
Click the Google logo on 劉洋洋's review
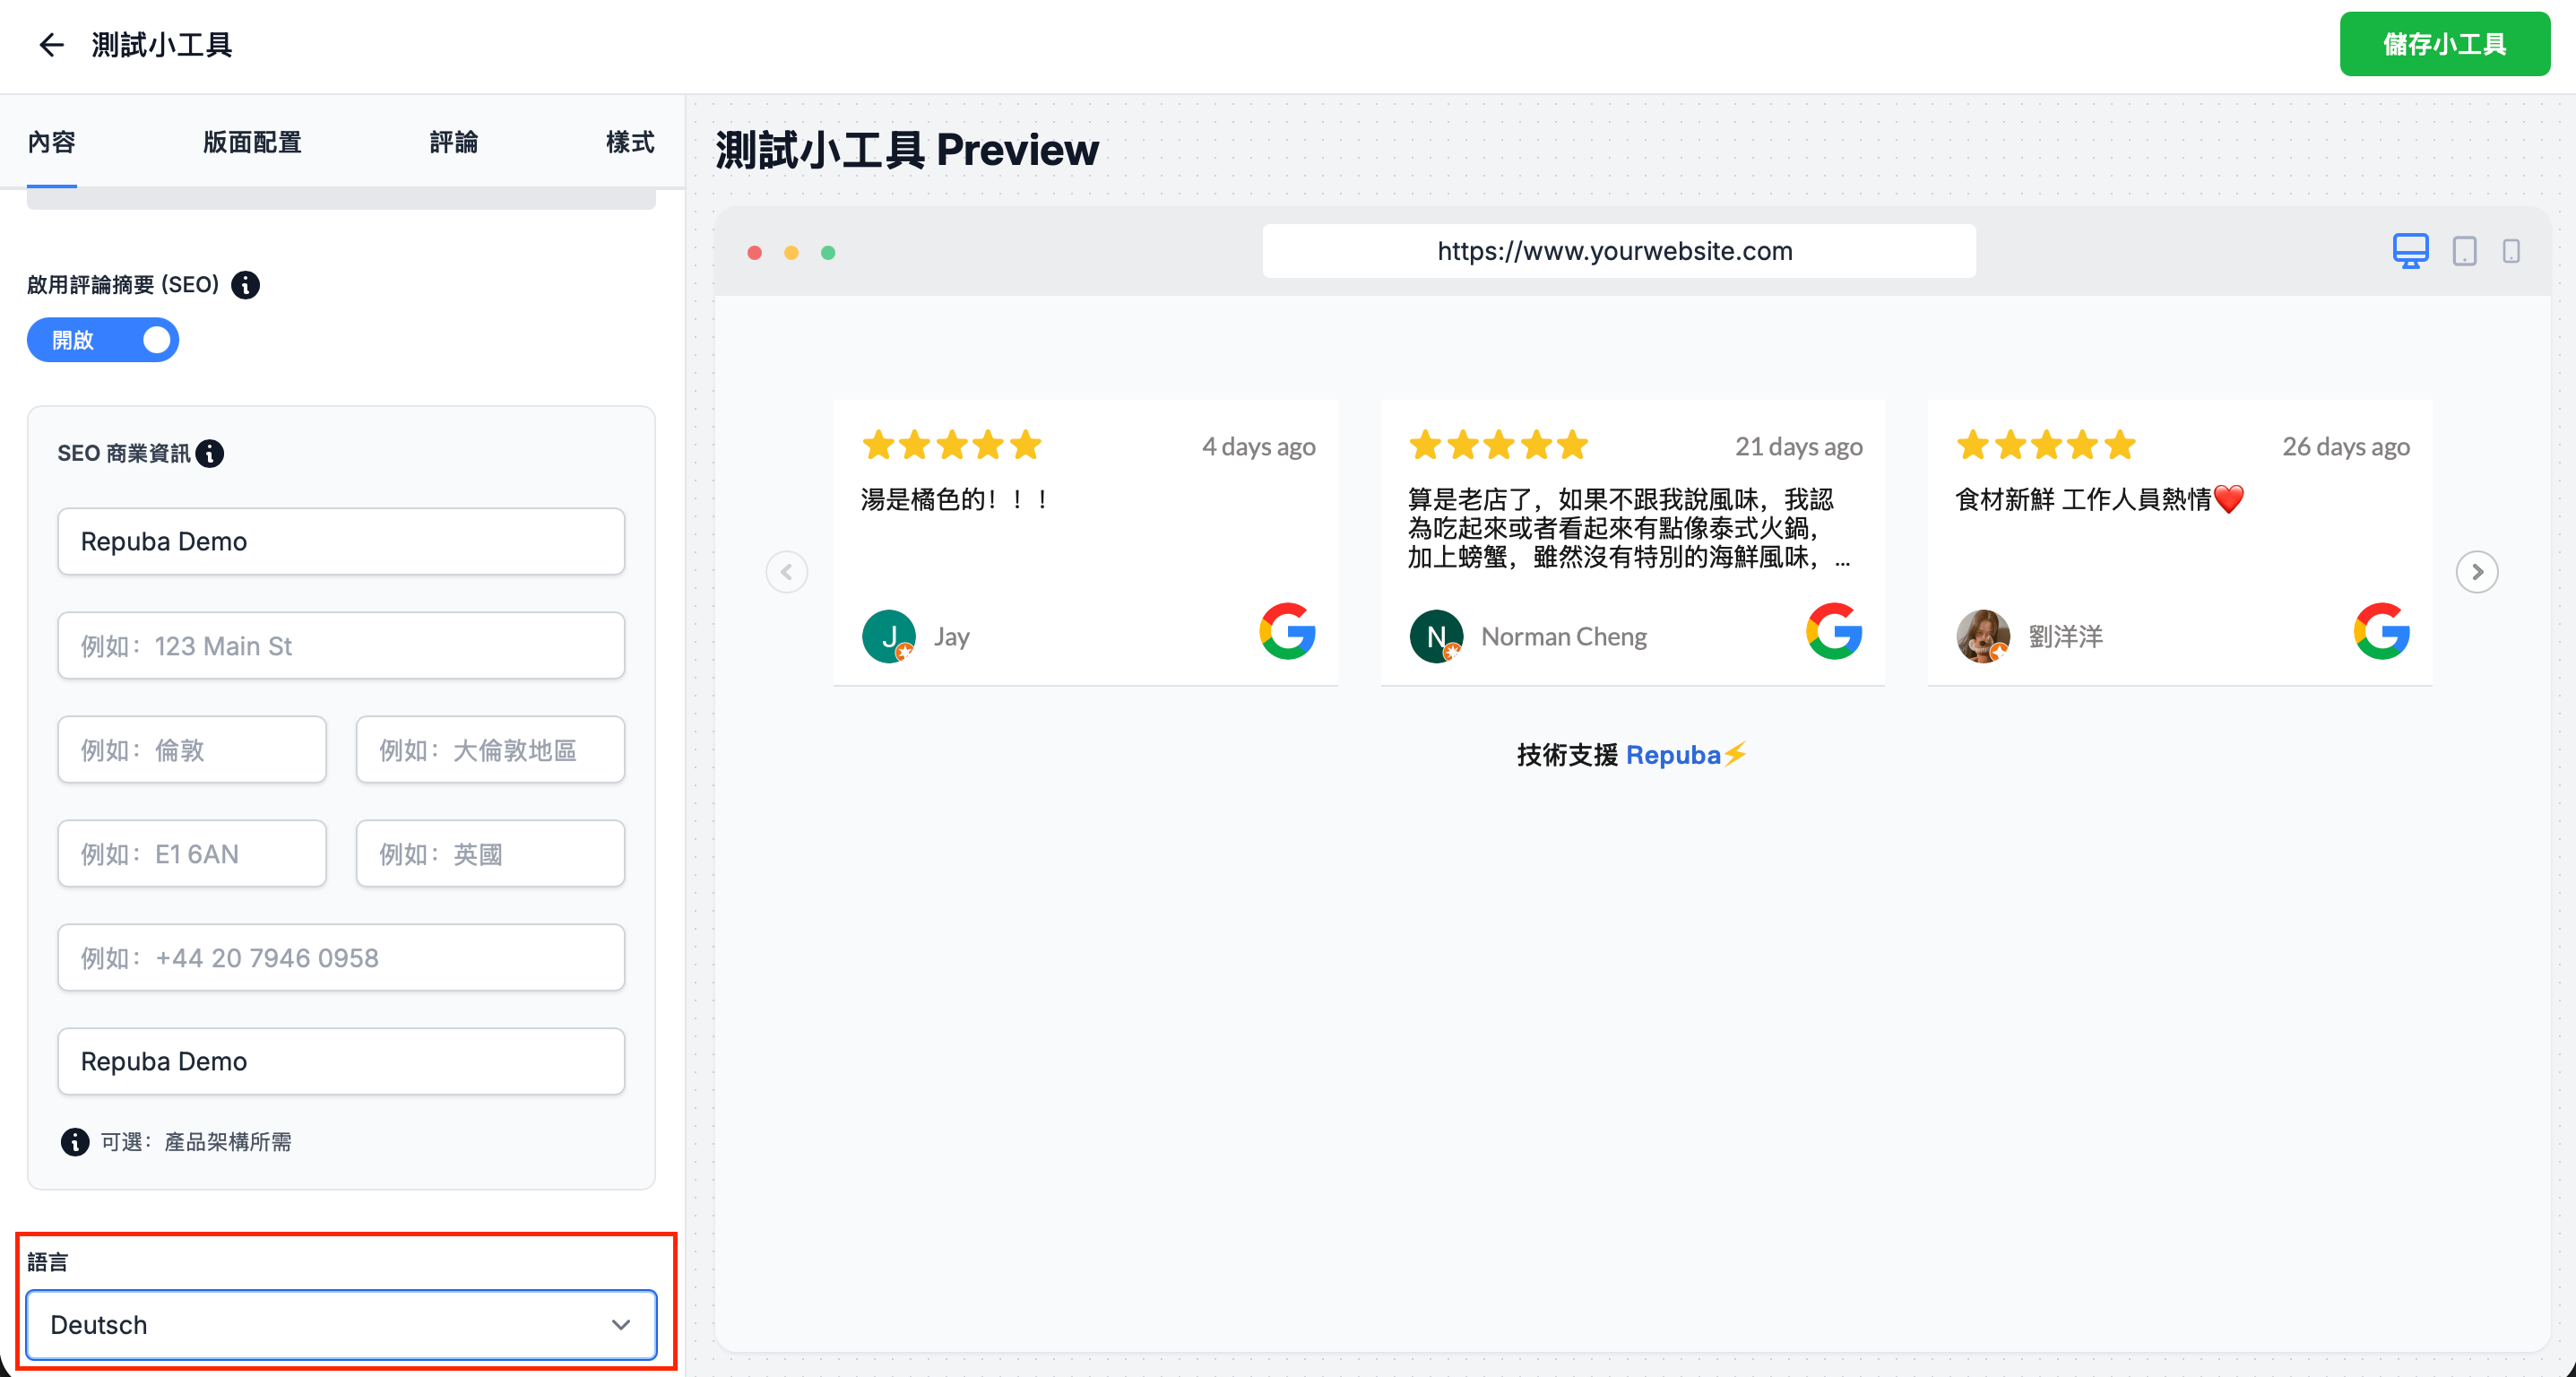point(2382,631)
